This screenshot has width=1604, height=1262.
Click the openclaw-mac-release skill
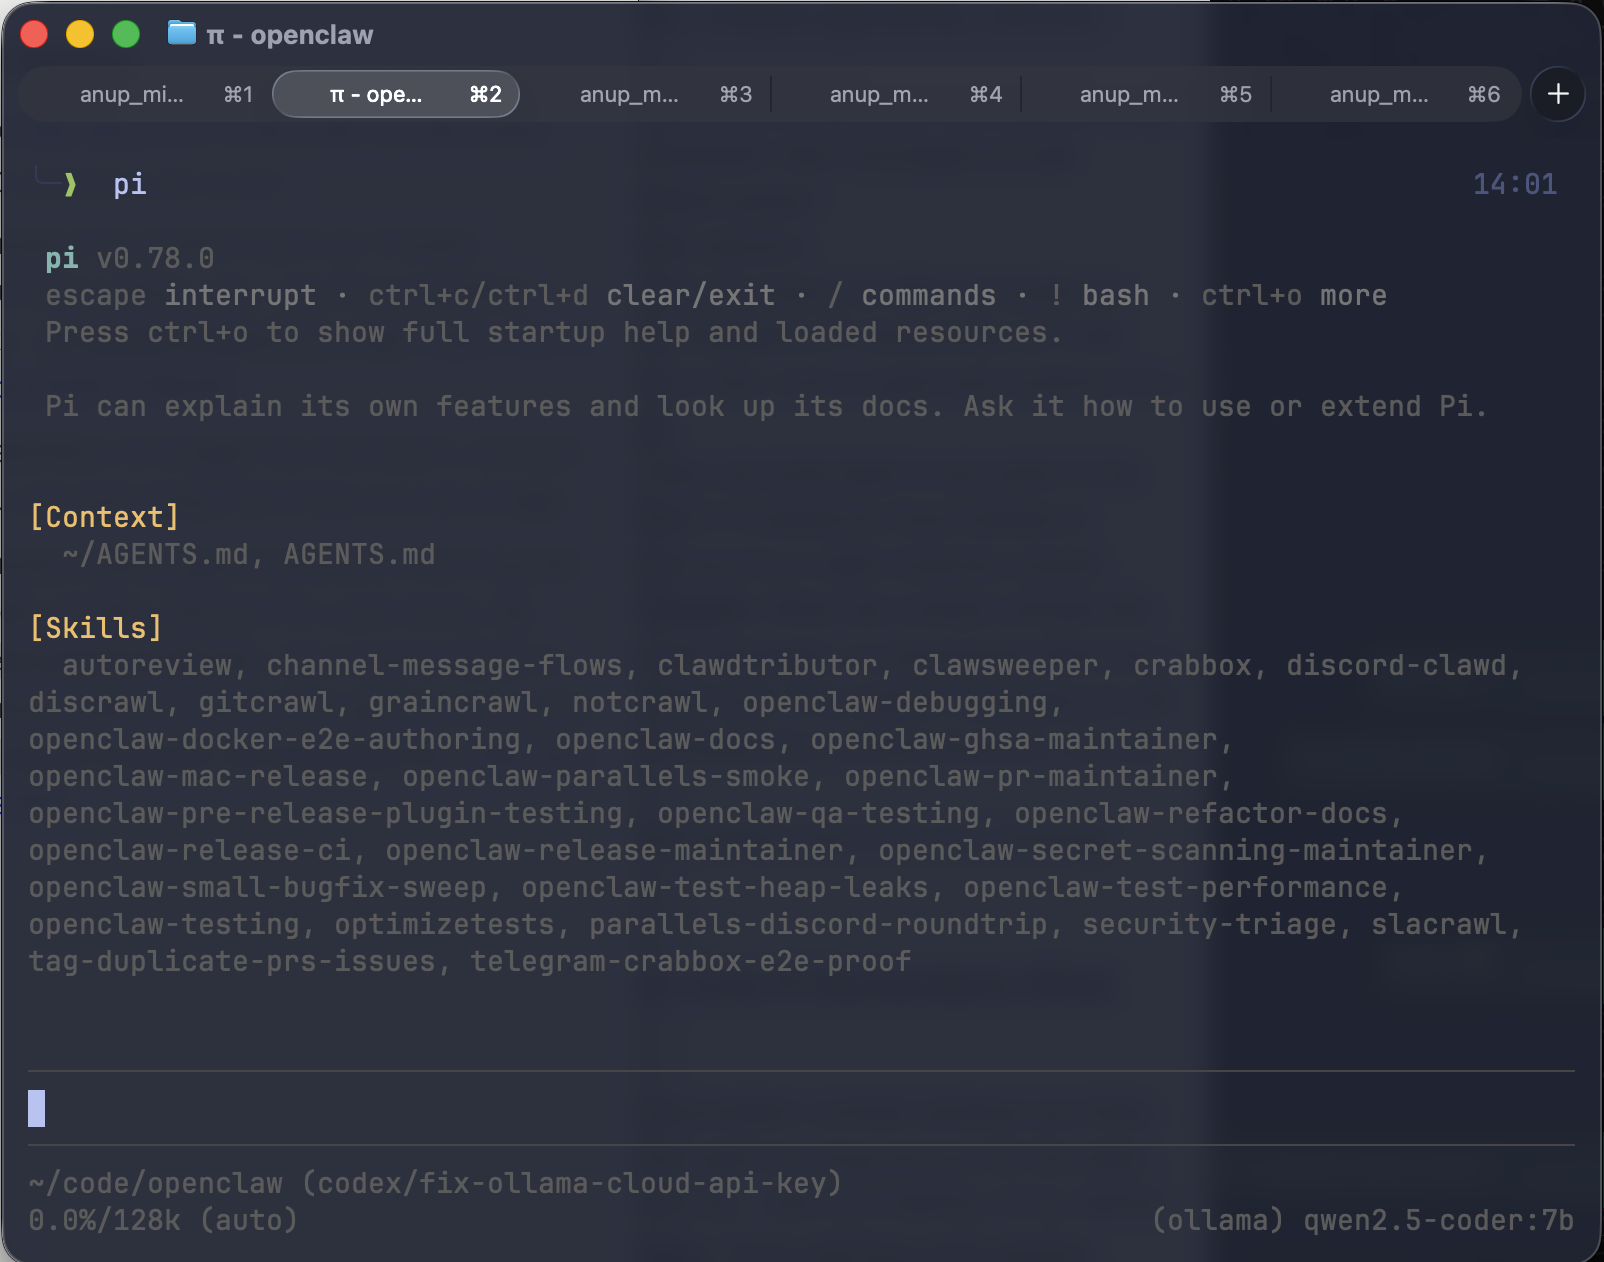(198, 776)
